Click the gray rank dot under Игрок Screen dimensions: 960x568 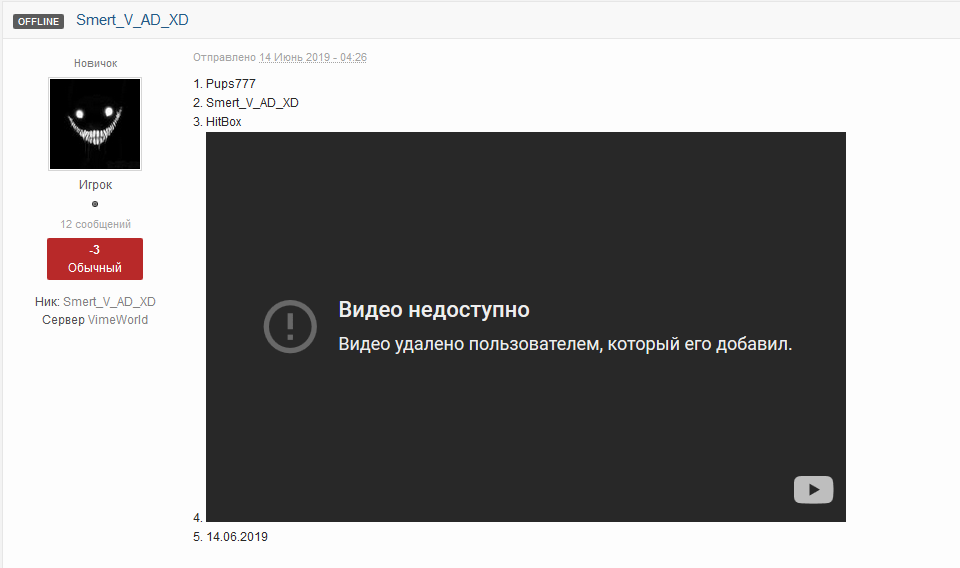[x=95, y=204]
